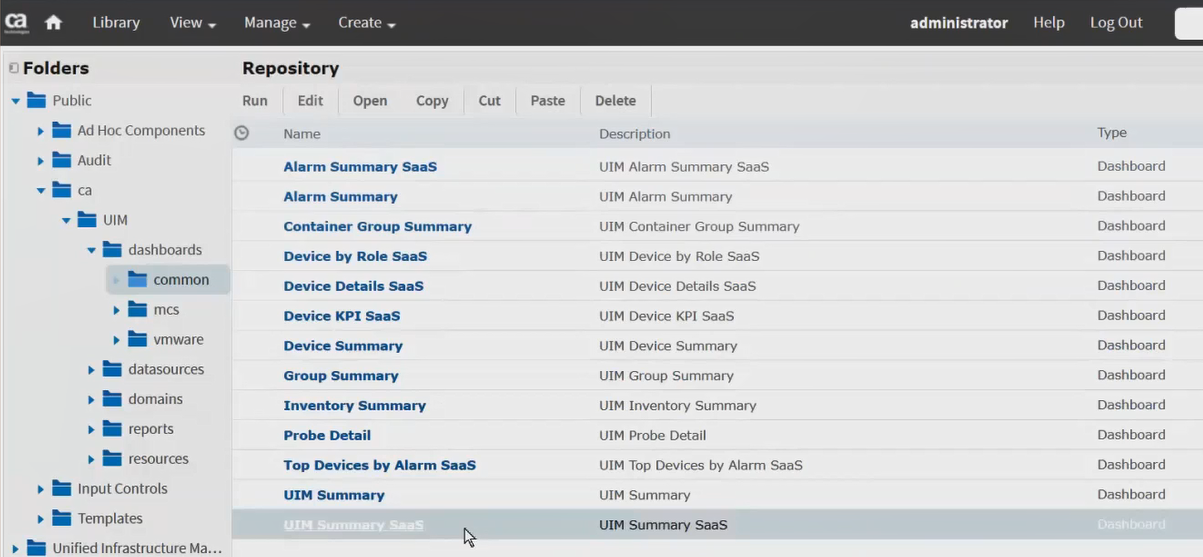The width and height of the screenshot is (1203, 557).
Task: Expand the Input Controls folder arrow
Action: tap(41, 489)
